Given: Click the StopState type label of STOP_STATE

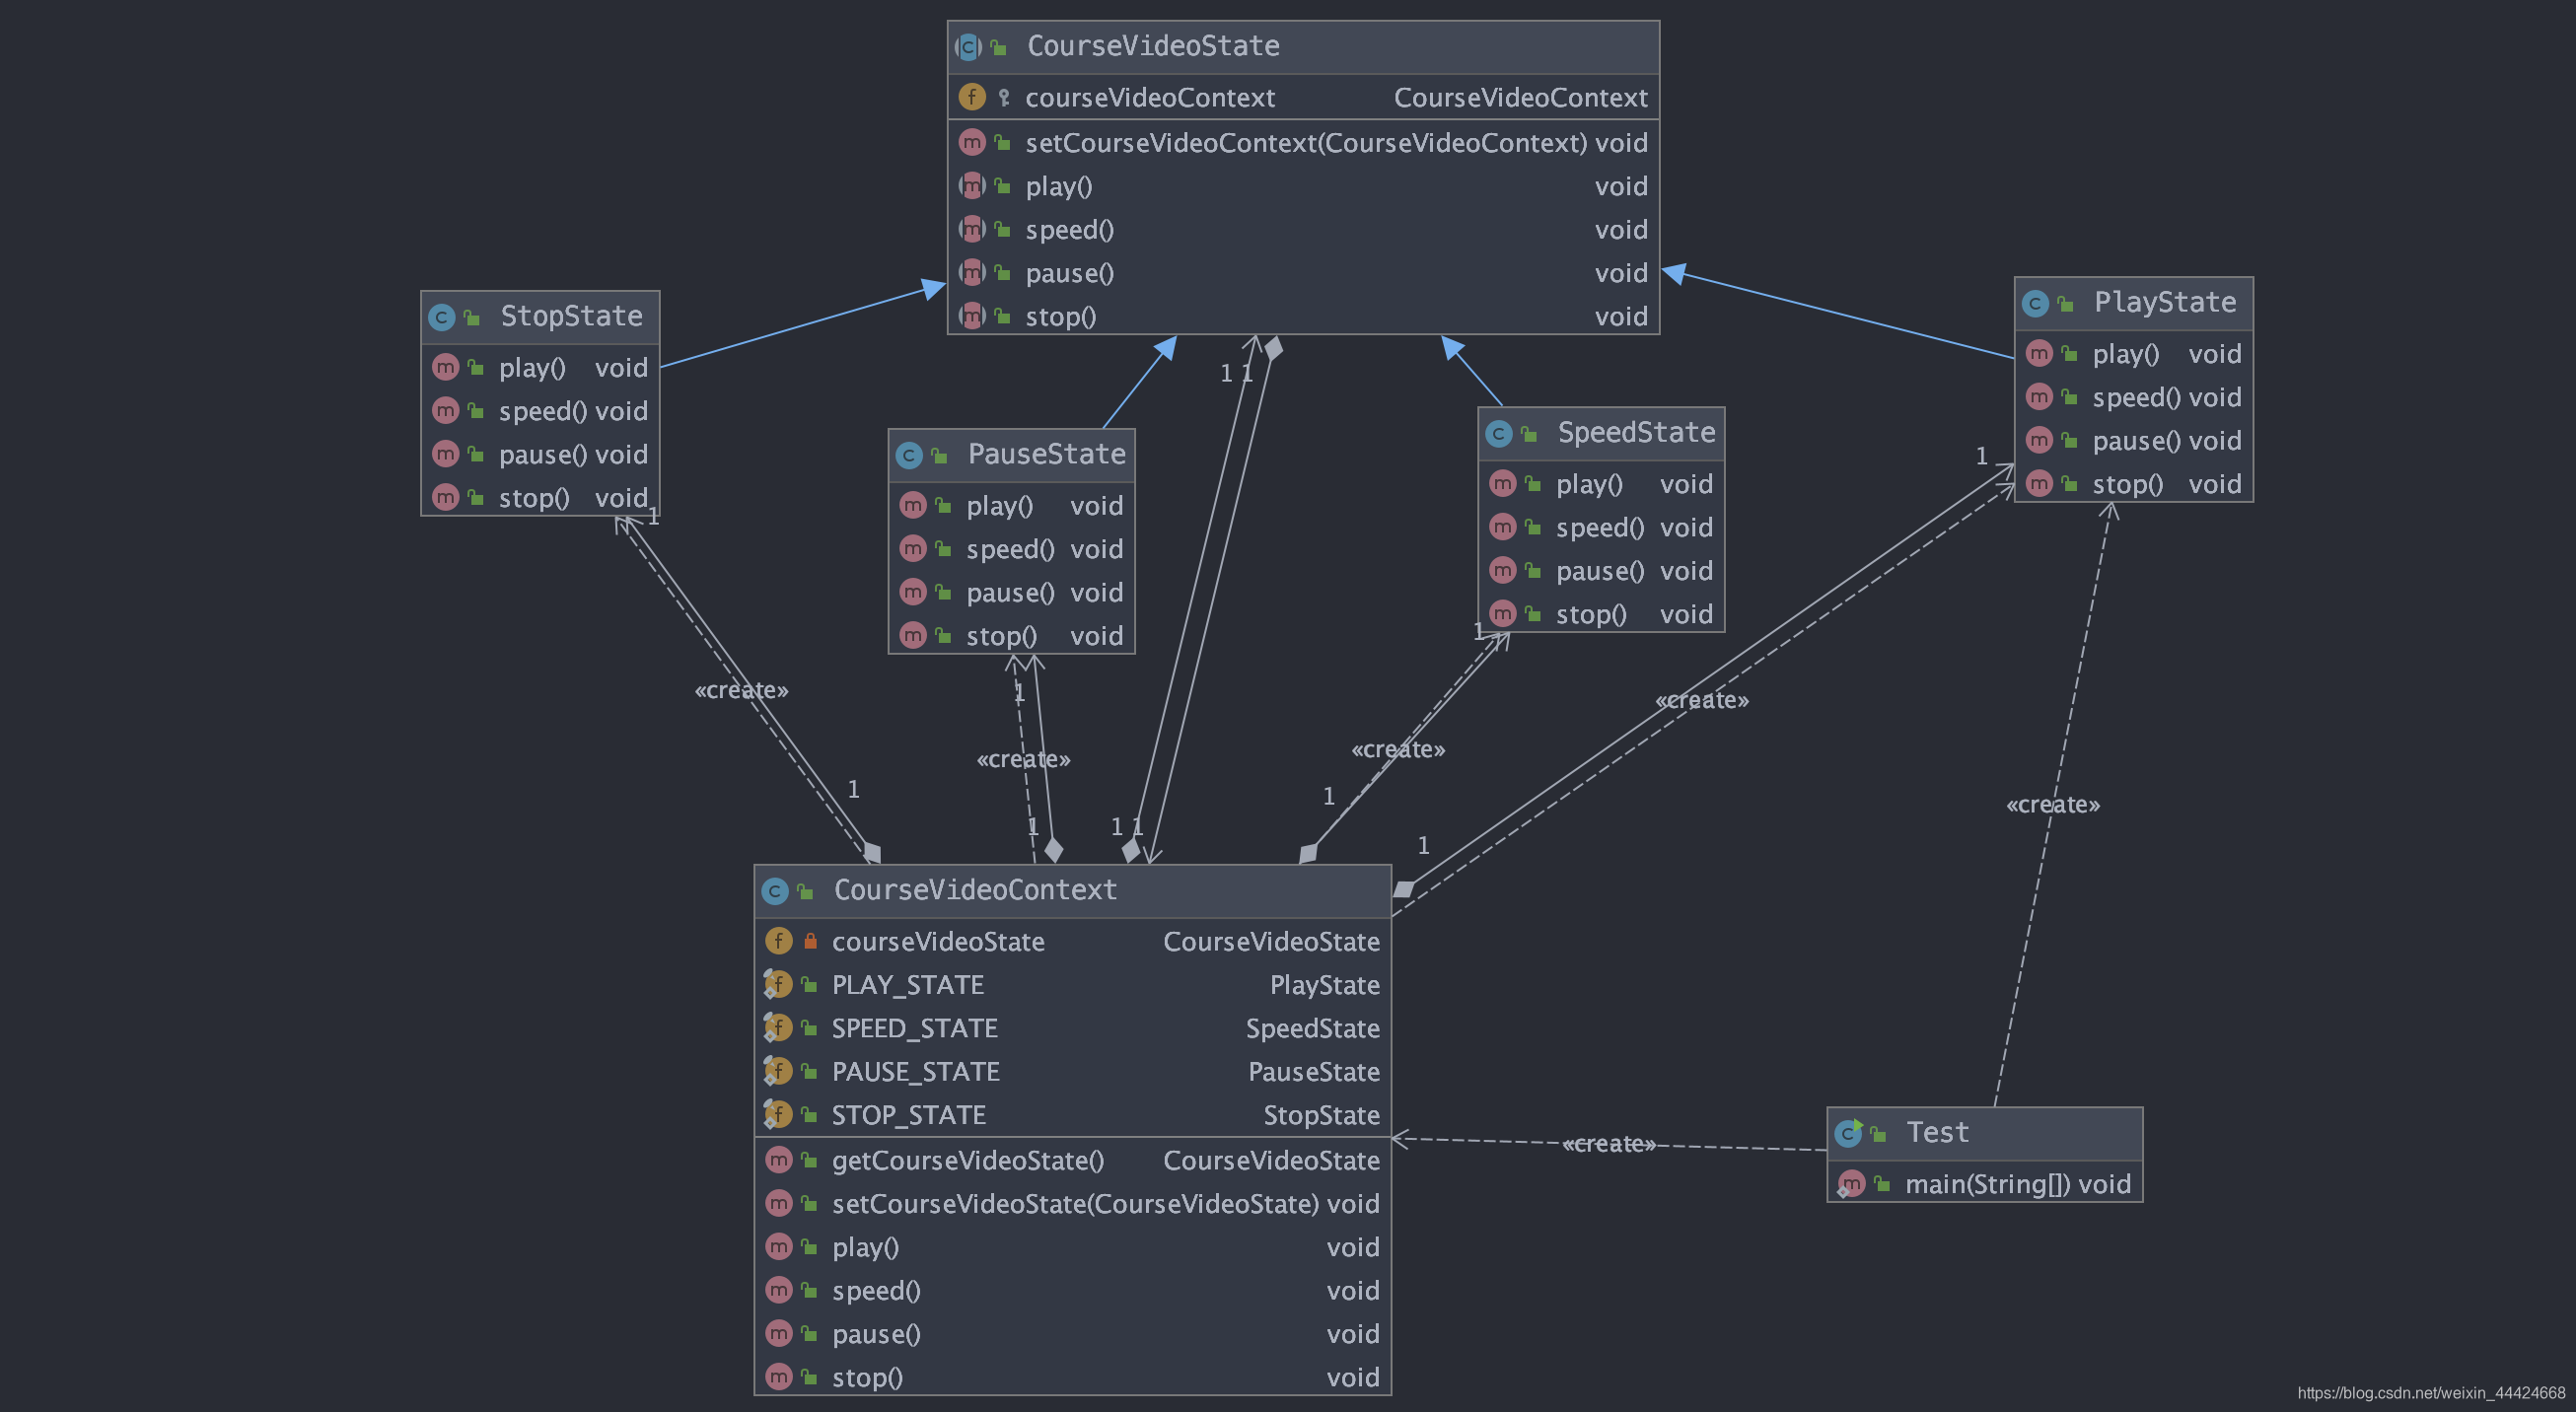Looking at the screenshot, I should pyautogui.click(x=1321, y=1115).
